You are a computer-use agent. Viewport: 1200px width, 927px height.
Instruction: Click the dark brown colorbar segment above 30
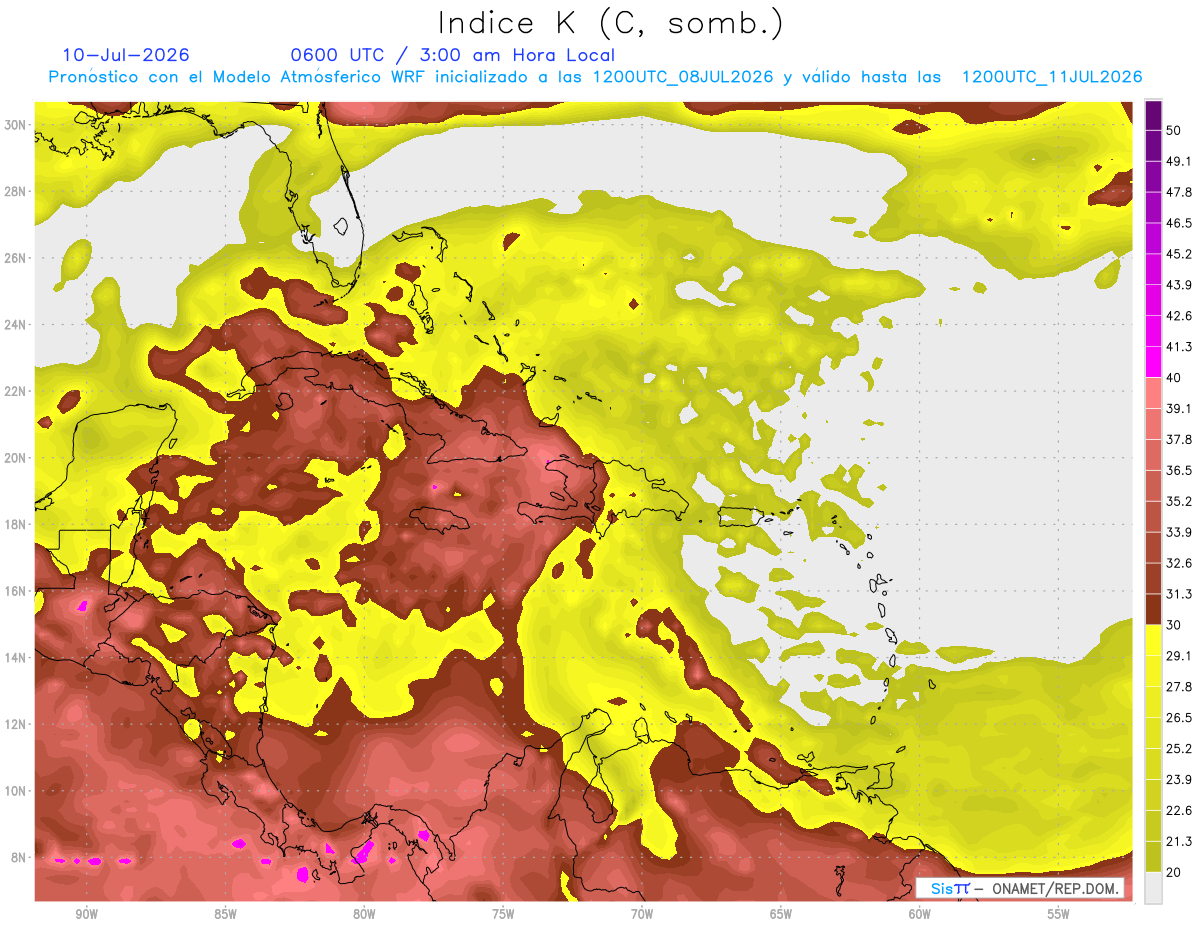point(1153,609)
